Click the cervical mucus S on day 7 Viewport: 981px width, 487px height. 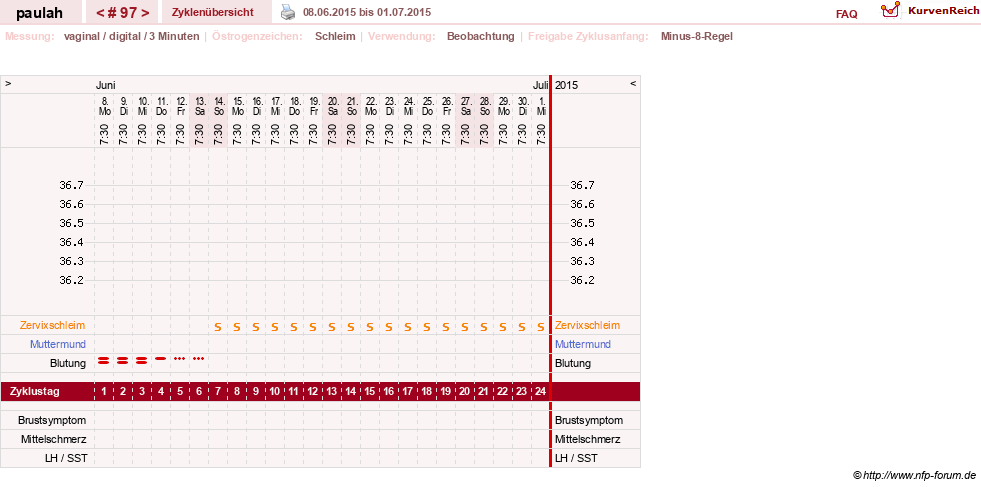(218, 327)
